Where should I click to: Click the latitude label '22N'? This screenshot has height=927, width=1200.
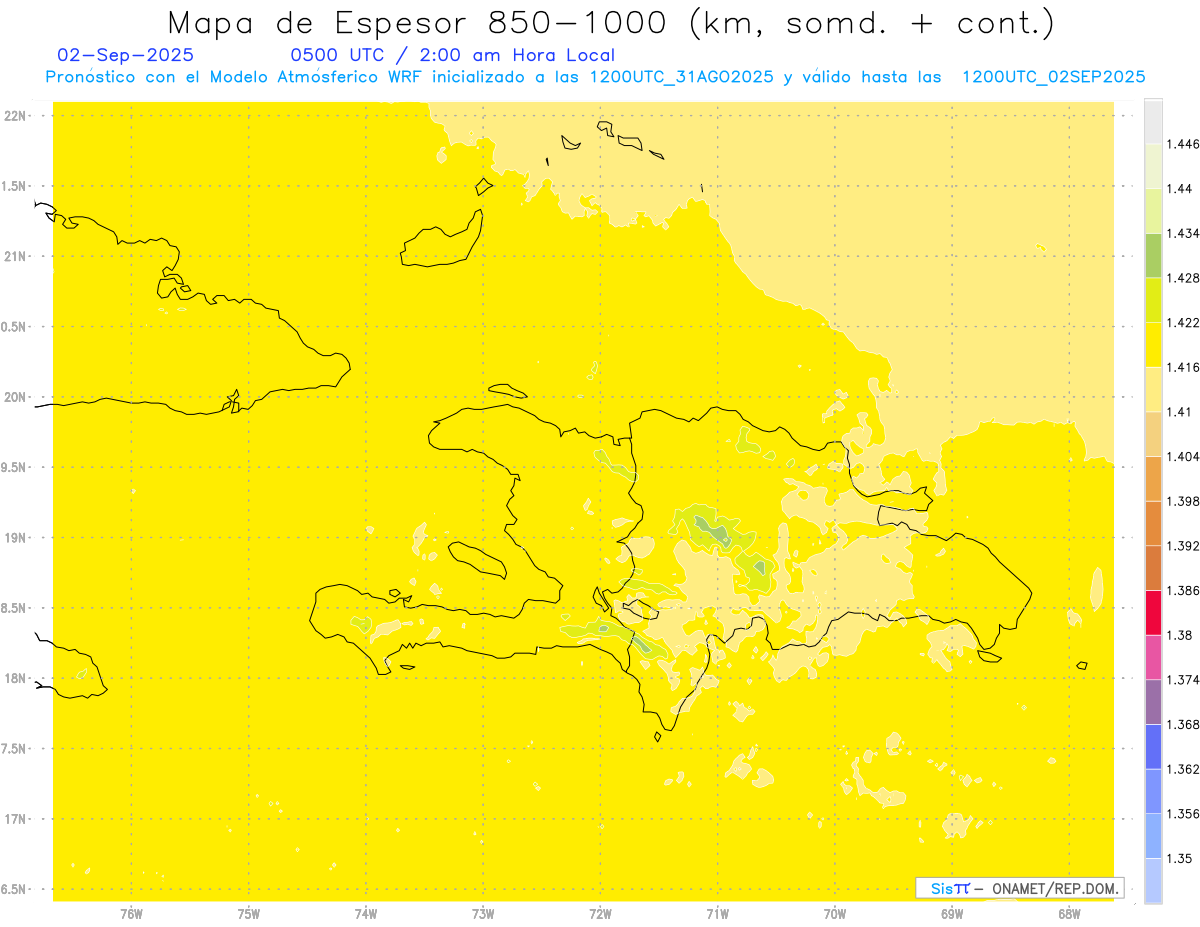point(15,115)
